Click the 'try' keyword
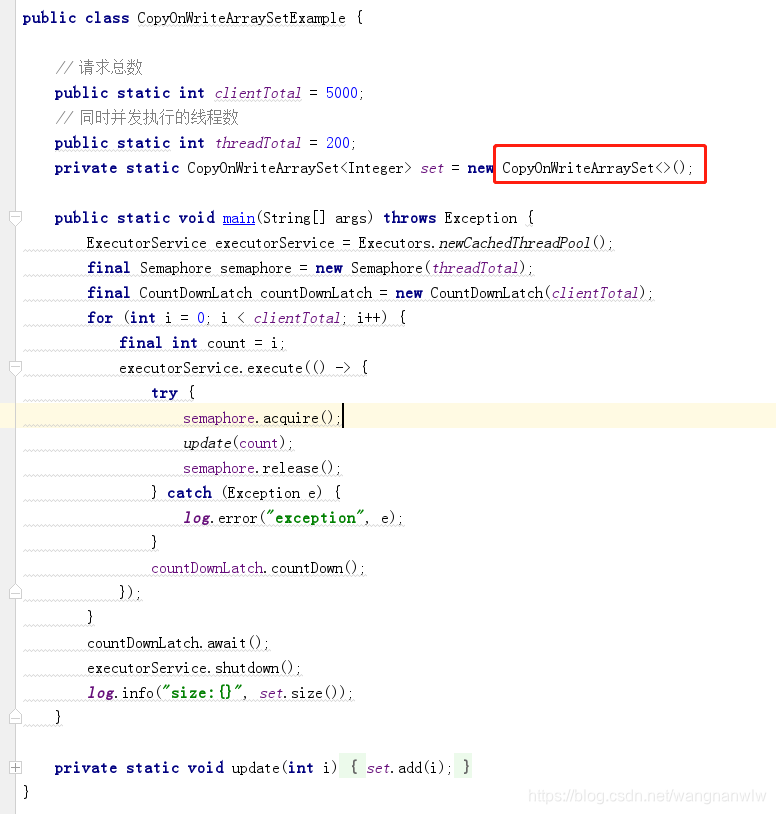 (x=165, y=393)
